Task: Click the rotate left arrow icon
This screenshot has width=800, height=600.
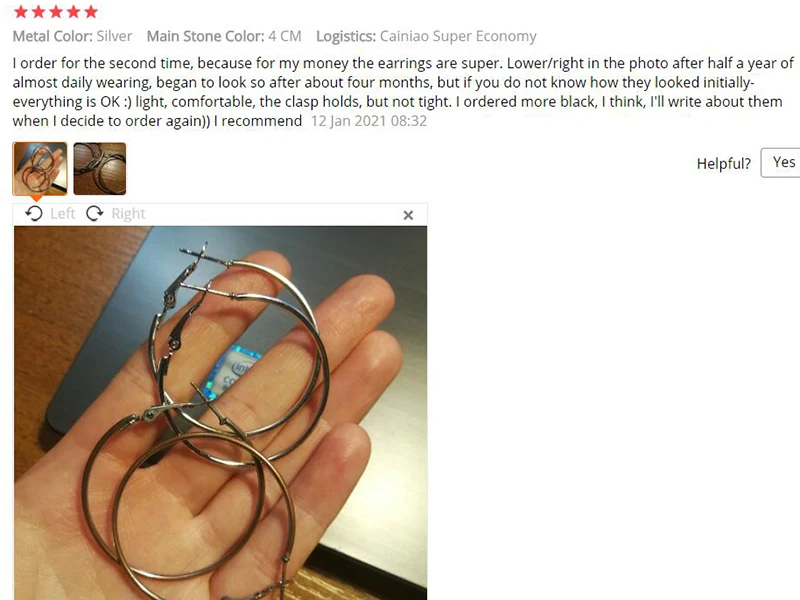Action: pos(34,213)
